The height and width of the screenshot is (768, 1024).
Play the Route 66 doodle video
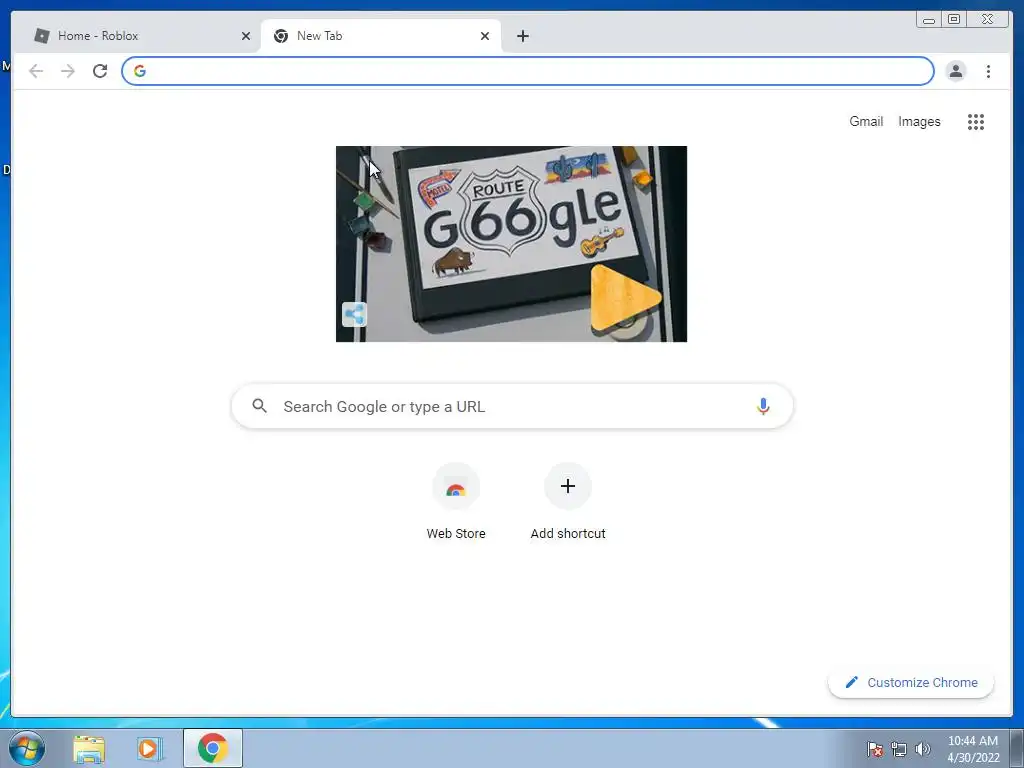(x=624, y=298)
